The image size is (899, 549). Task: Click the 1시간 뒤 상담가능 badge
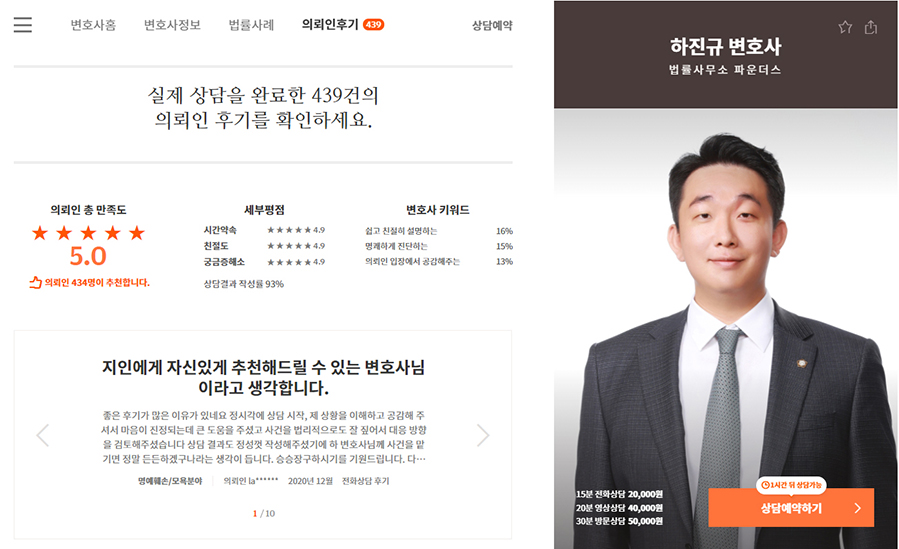[791, 485]
